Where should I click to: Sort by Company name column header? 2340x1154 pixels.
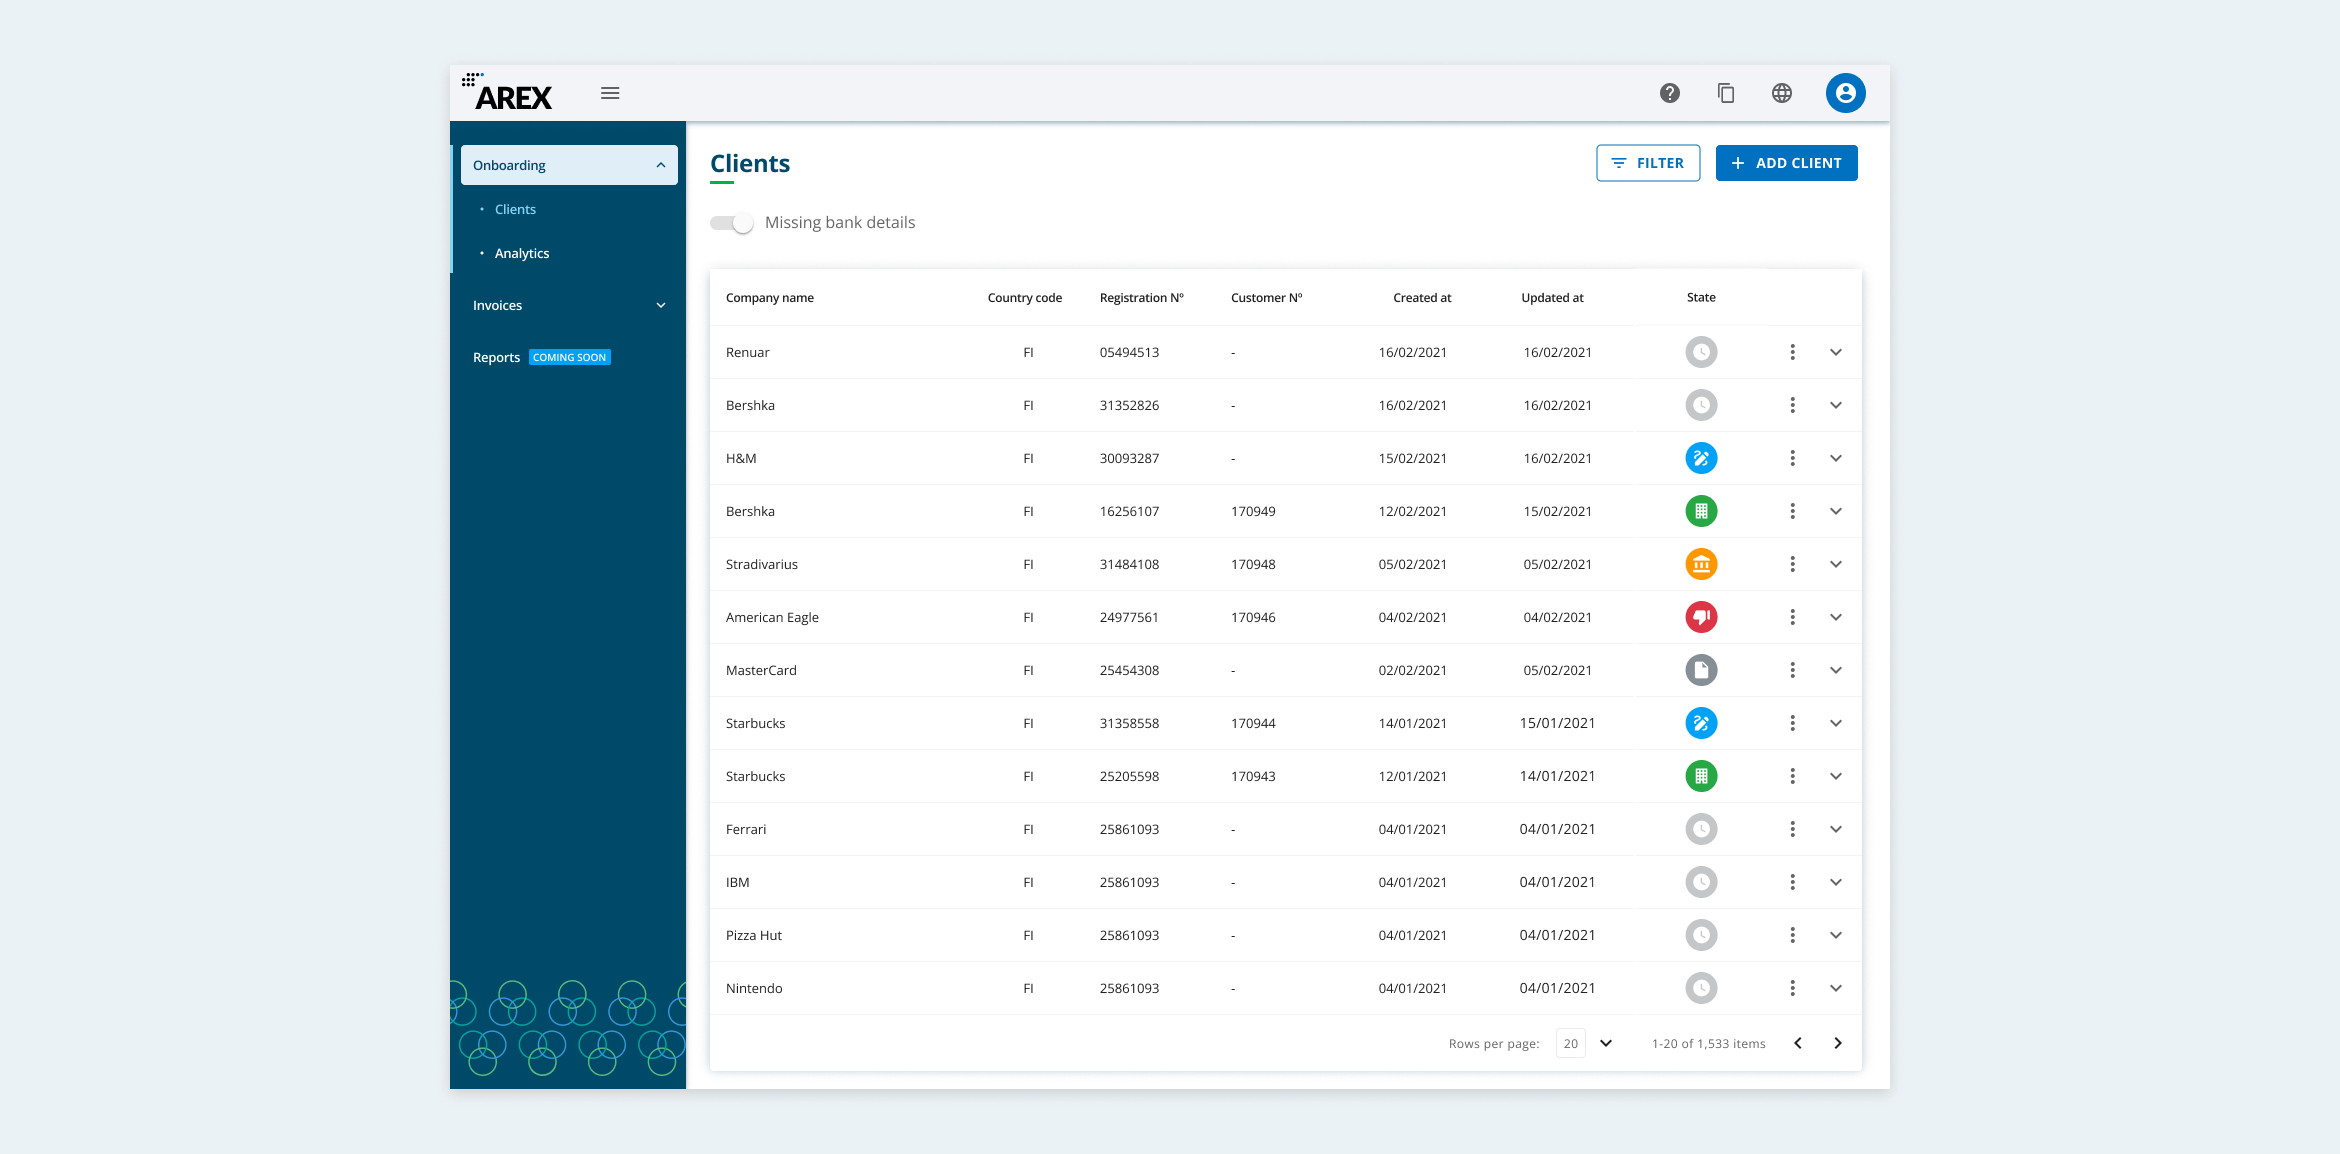click(x=770, y=298)
